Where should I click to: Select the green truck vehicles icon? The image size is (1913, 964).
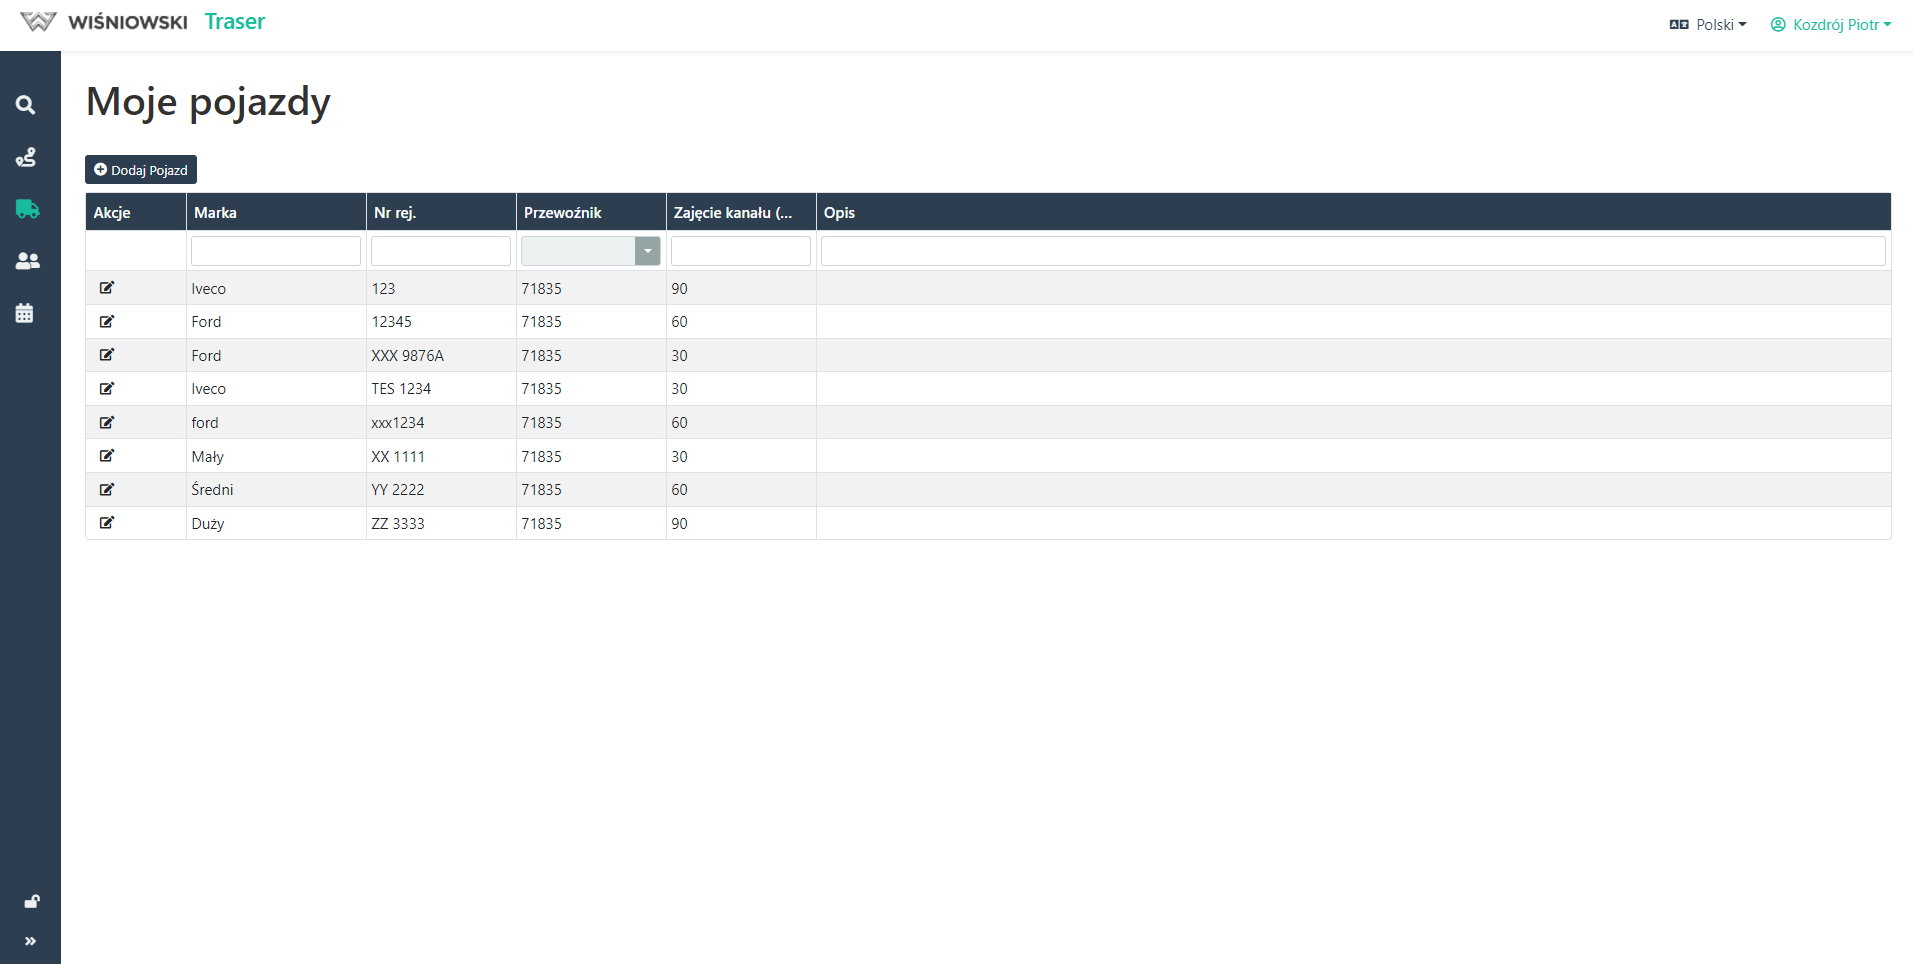pos(27,209)
